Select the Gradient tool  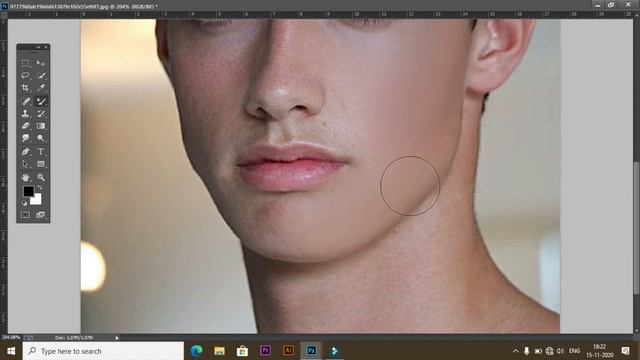coord(41,126)
